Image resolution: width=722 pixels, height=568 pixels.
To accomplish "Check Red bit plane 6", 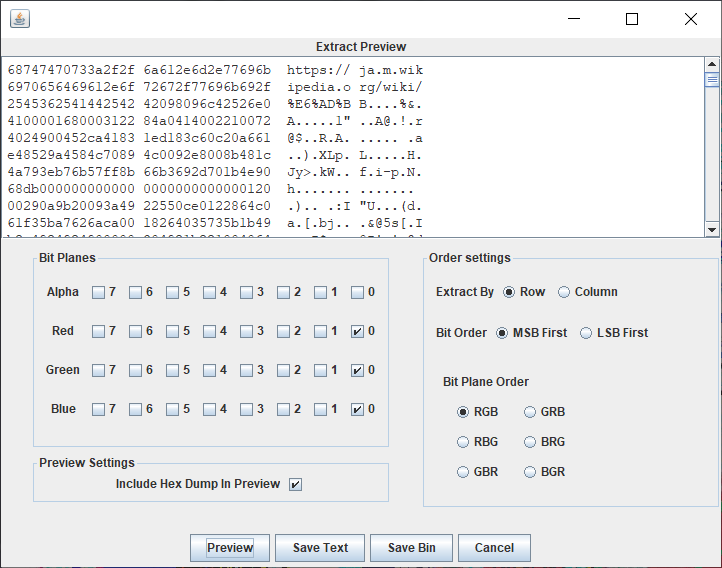I will point(135,331).
